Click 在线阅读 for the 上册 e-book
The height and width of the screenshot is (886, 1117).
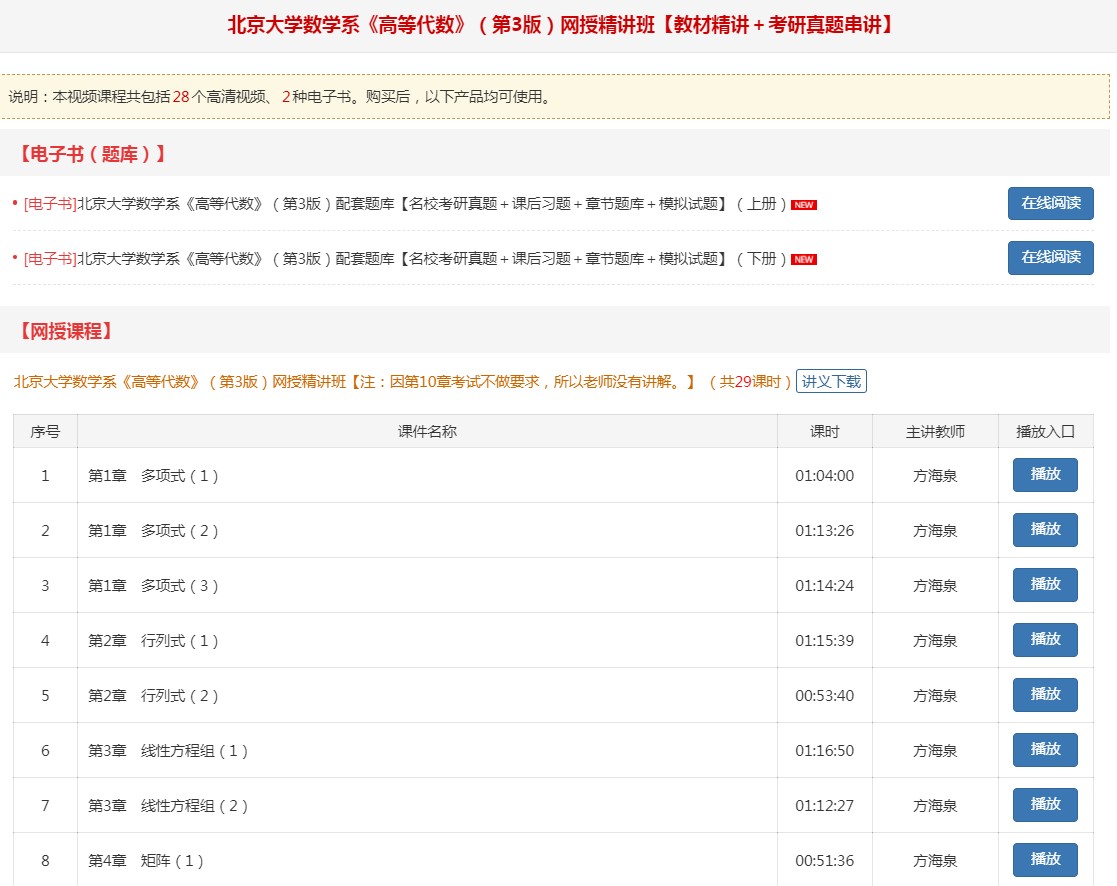(x=1050, y=204)
